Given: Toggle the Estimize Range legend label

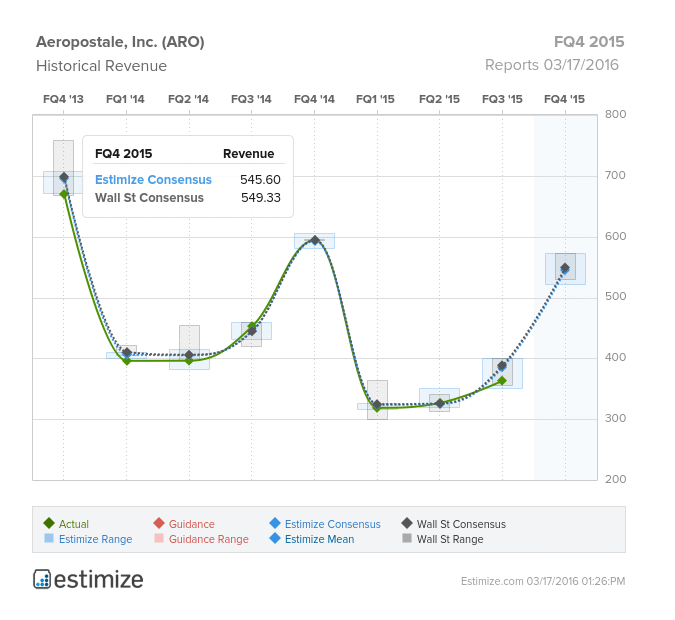Looking at the screenshot, I should pos(95,539).
